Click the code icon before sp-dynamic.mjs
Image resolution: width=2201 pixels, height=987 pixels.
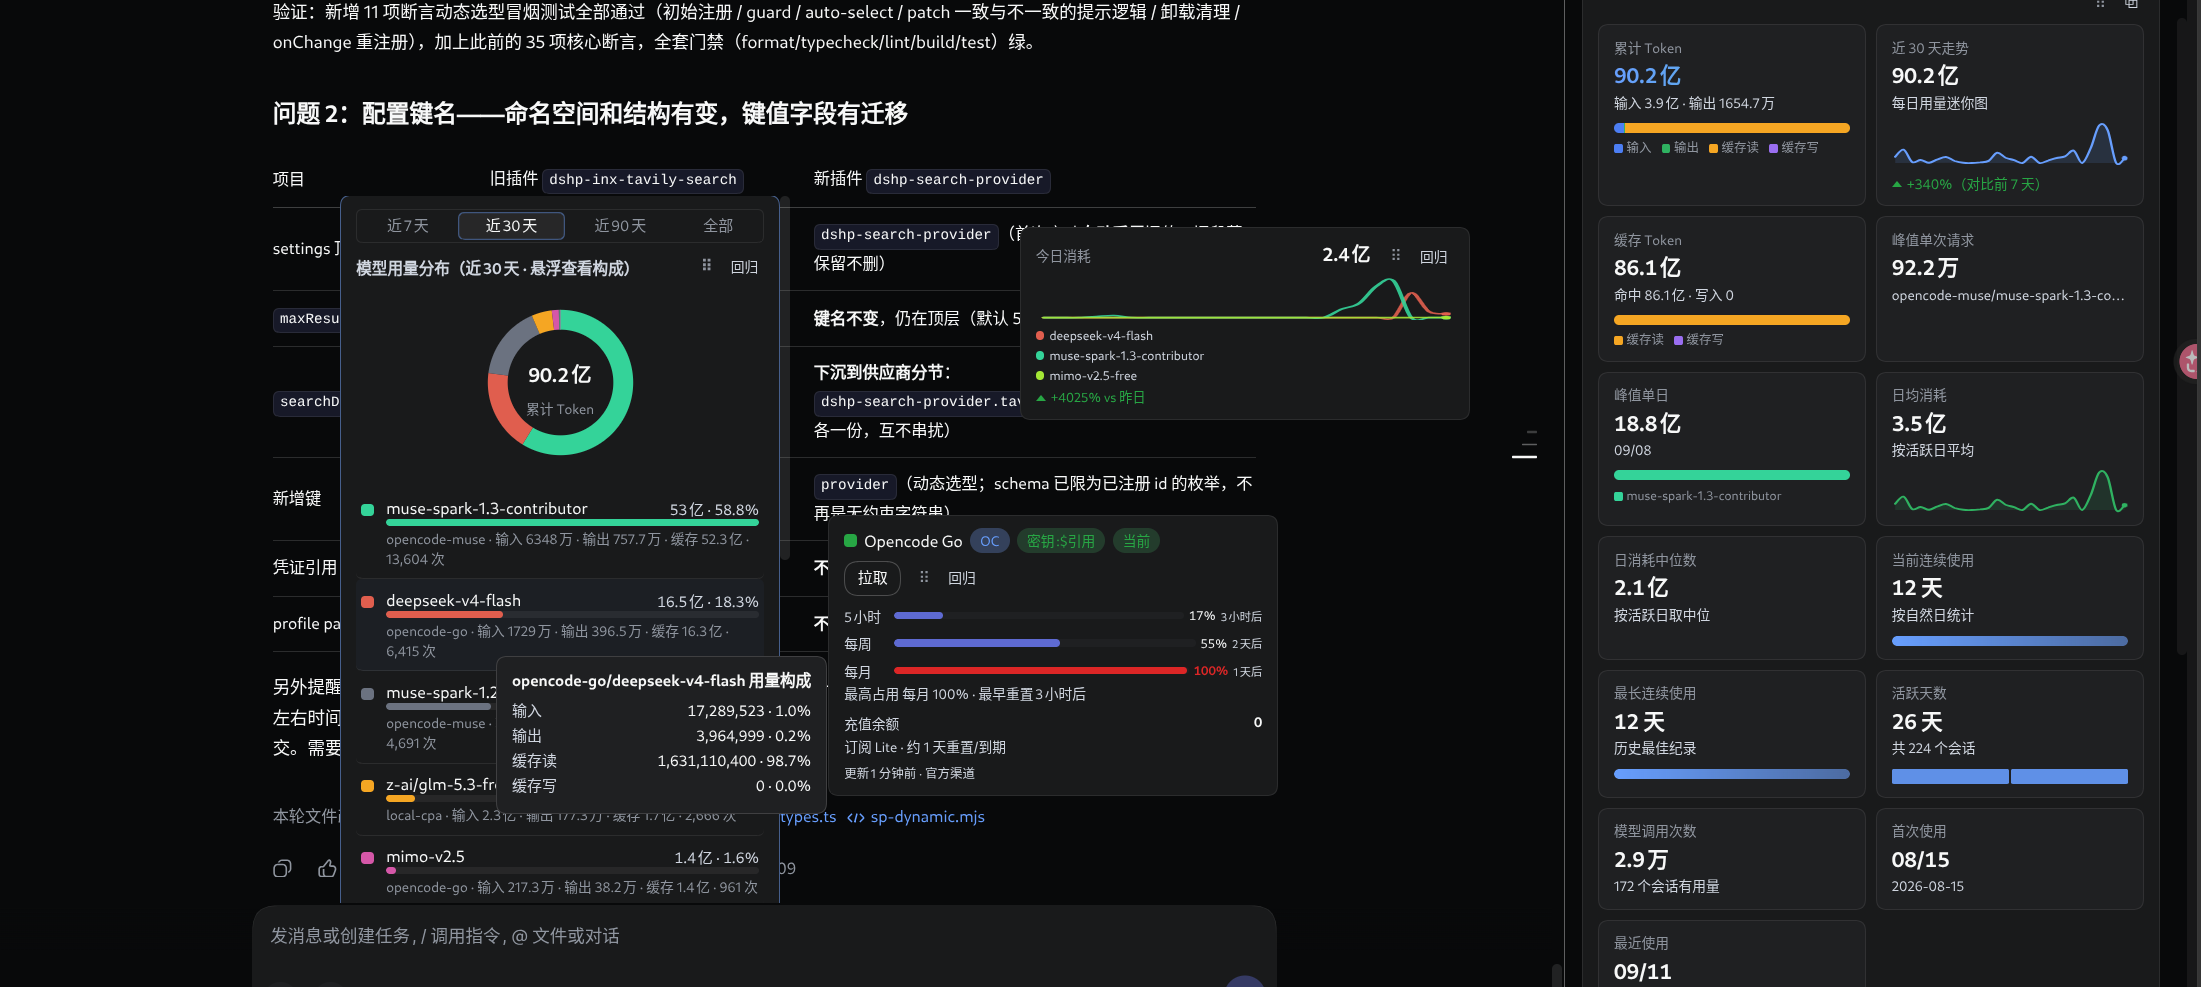tap(856, 817)
